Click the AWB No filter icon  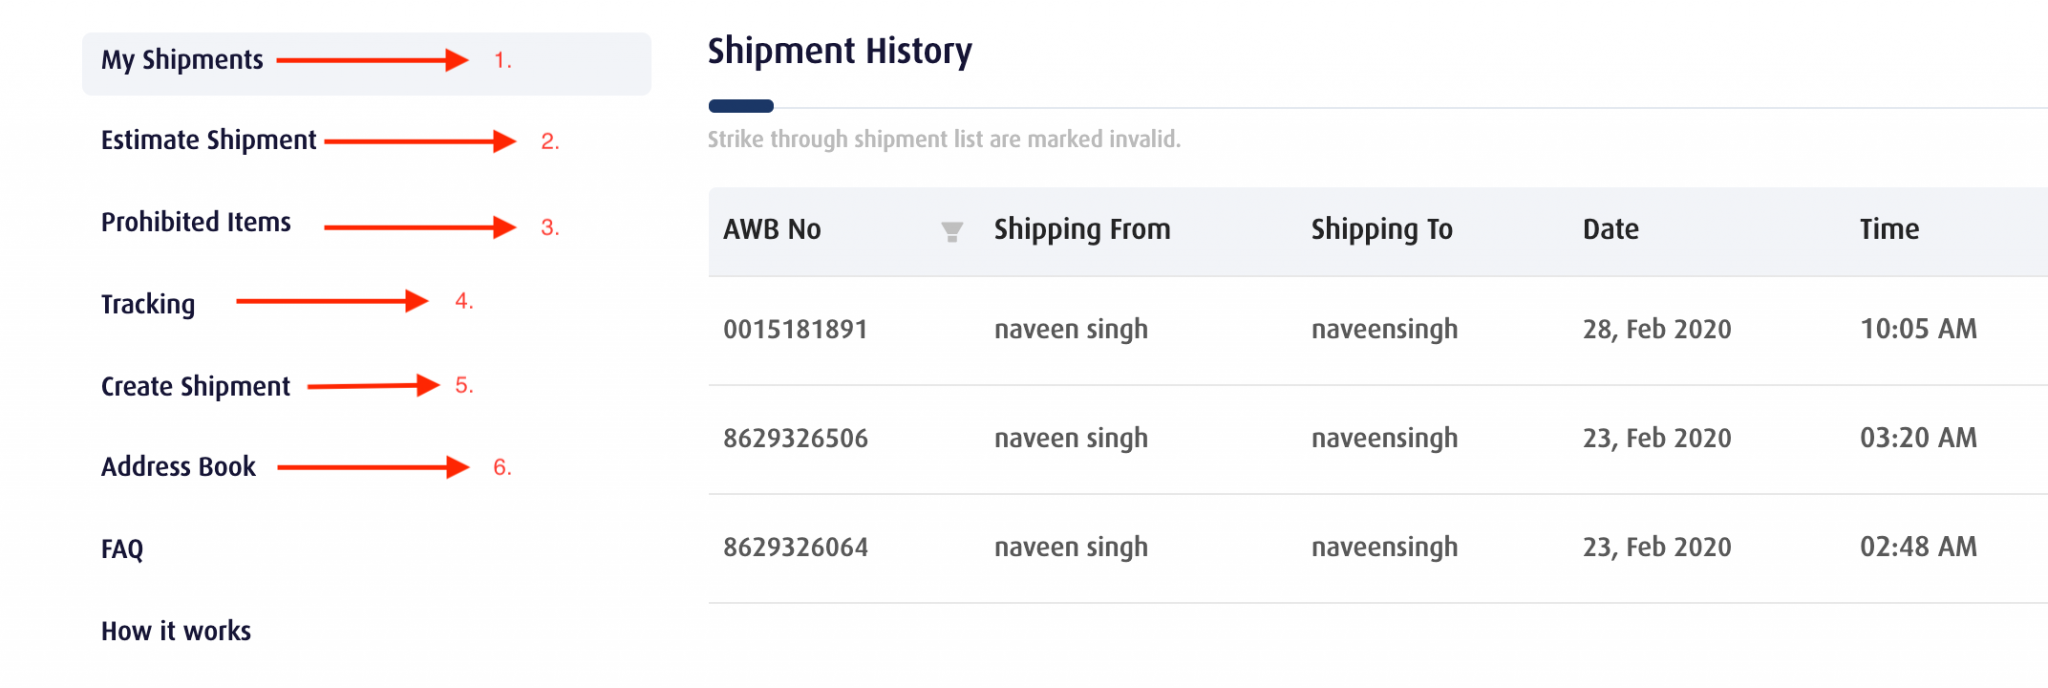pos(952,232)
